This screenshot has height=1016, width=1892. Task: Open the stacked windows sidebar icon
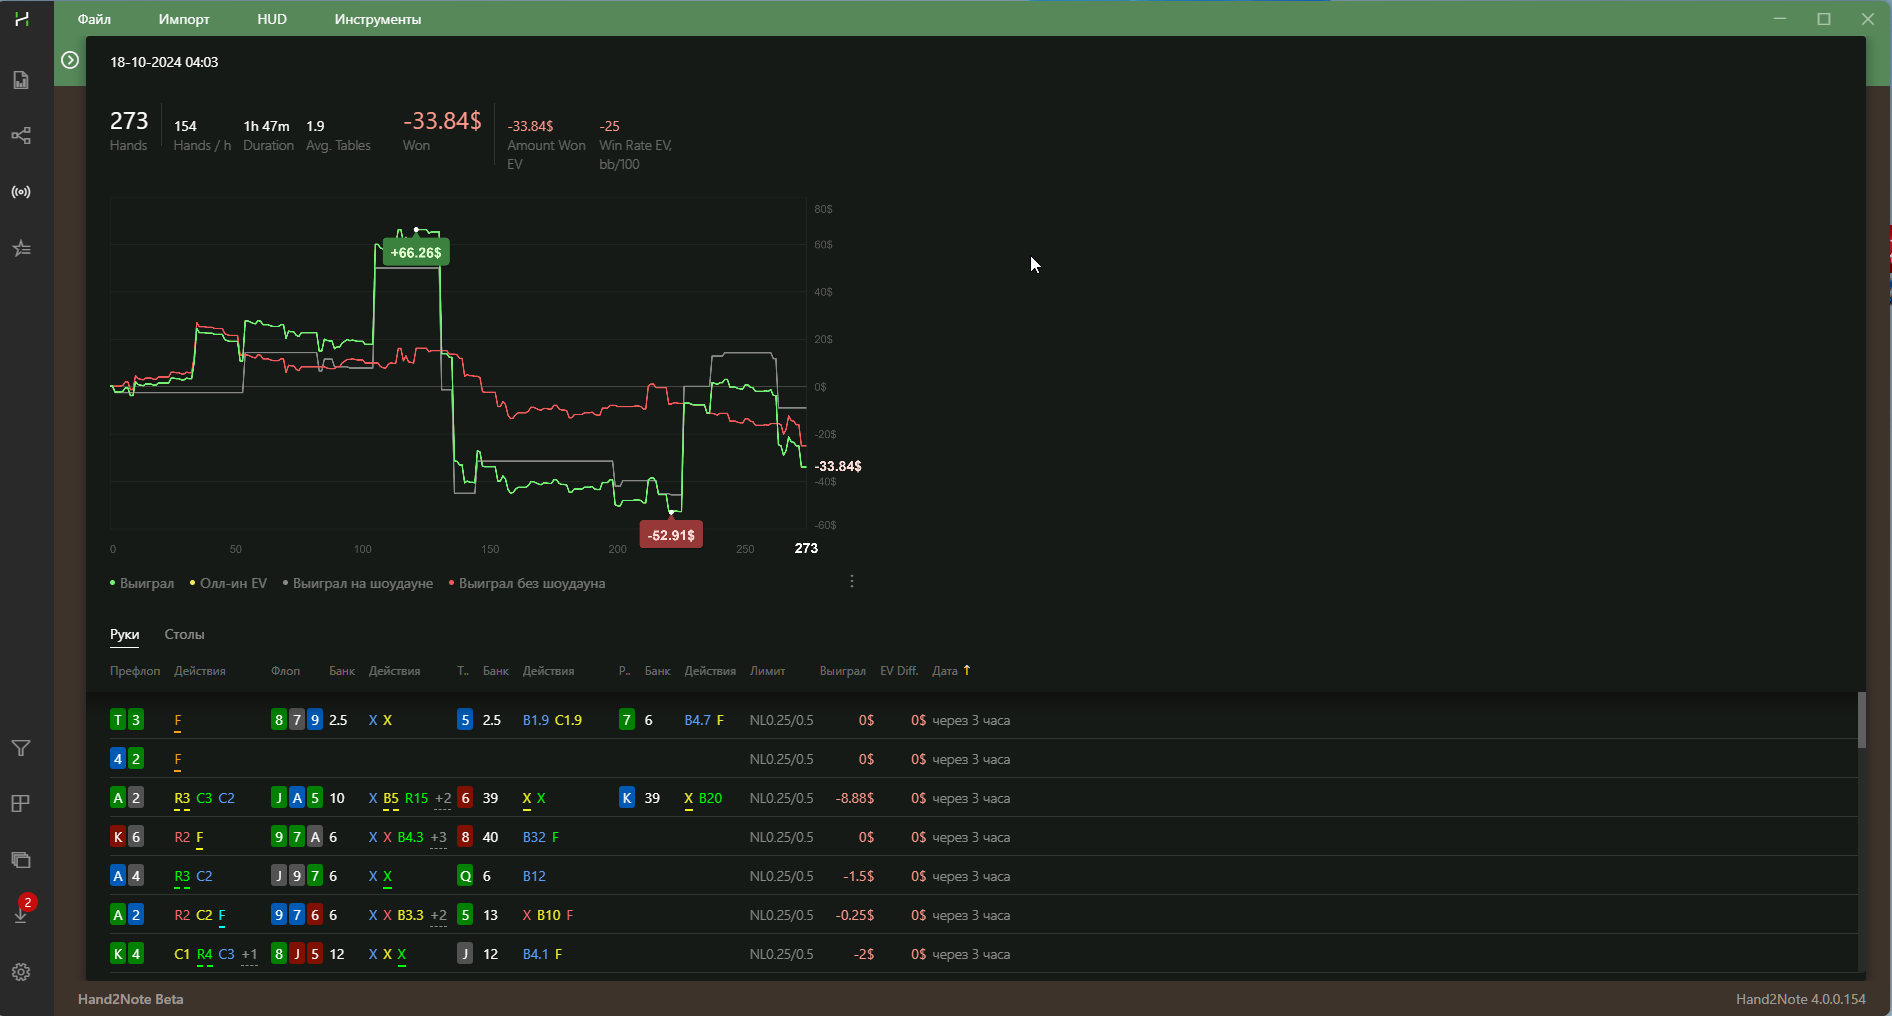tap(21, 860)
